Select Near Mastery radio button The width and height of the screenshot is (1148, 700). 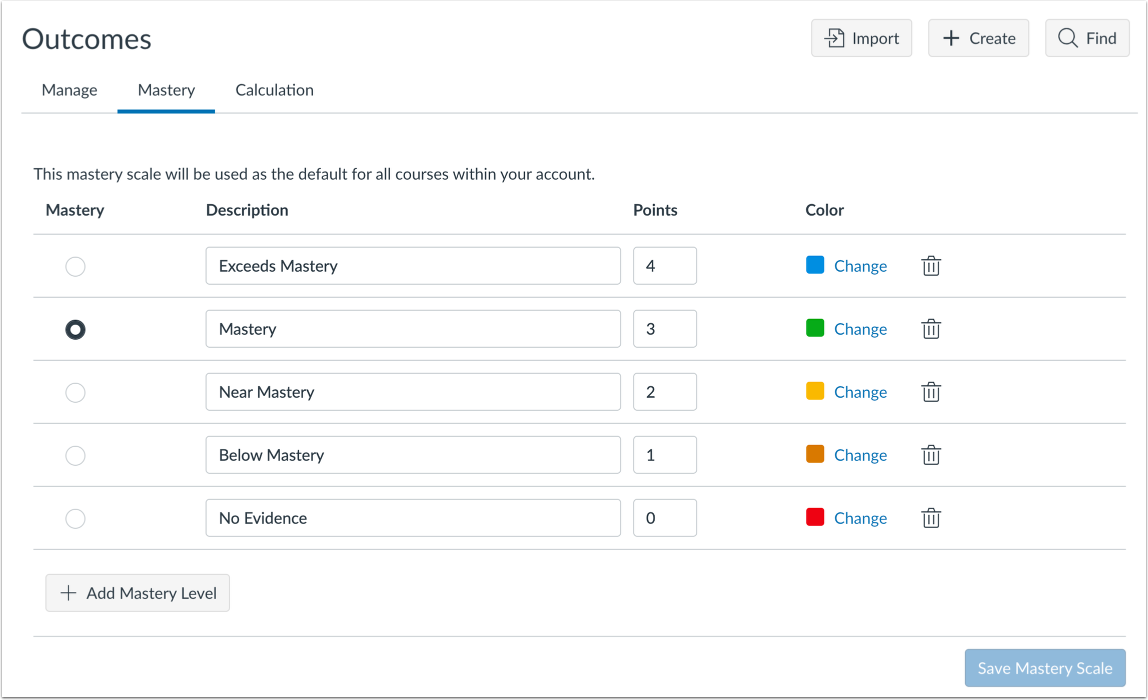click(75, 392)
